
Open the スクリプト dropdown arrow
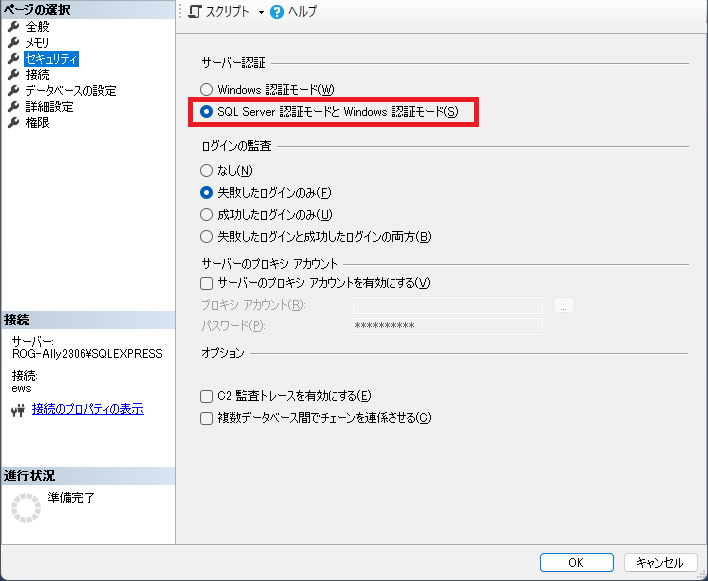(x=261, y=13)
